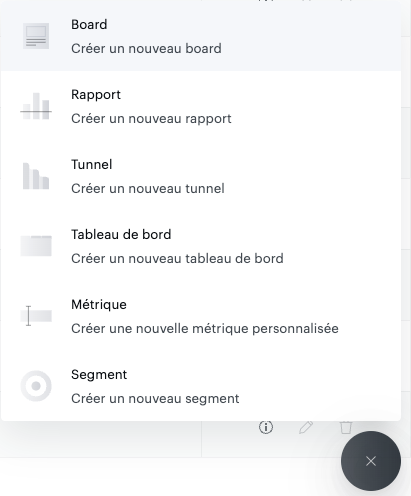This screenshot has width=411, height=496.
Task: Close the creation menu with X button
Action: coord(371,461)
